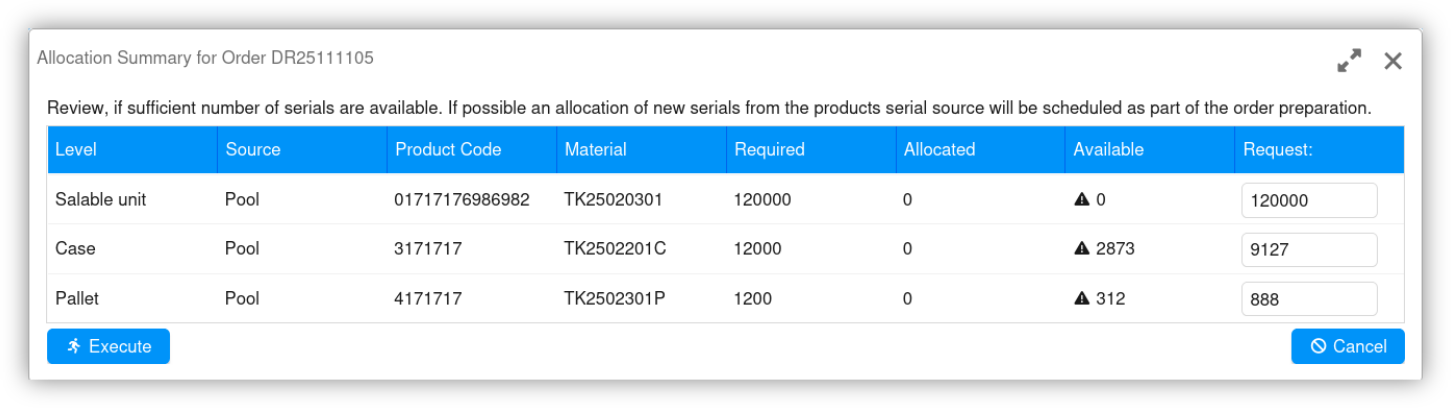Viewport: 1451px width, 408px height.
Task: Click the Allocated column header
Action: click(939, 149)
